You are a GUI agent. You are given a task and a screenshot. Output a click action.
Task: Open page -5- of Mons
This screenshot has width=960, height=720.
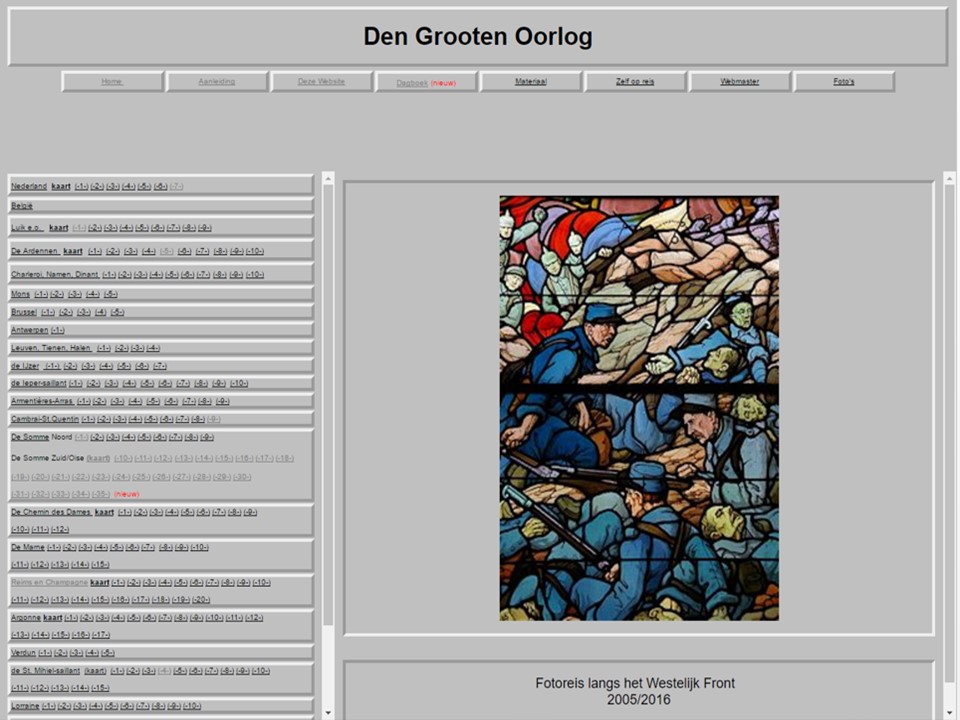coord(111,294)
